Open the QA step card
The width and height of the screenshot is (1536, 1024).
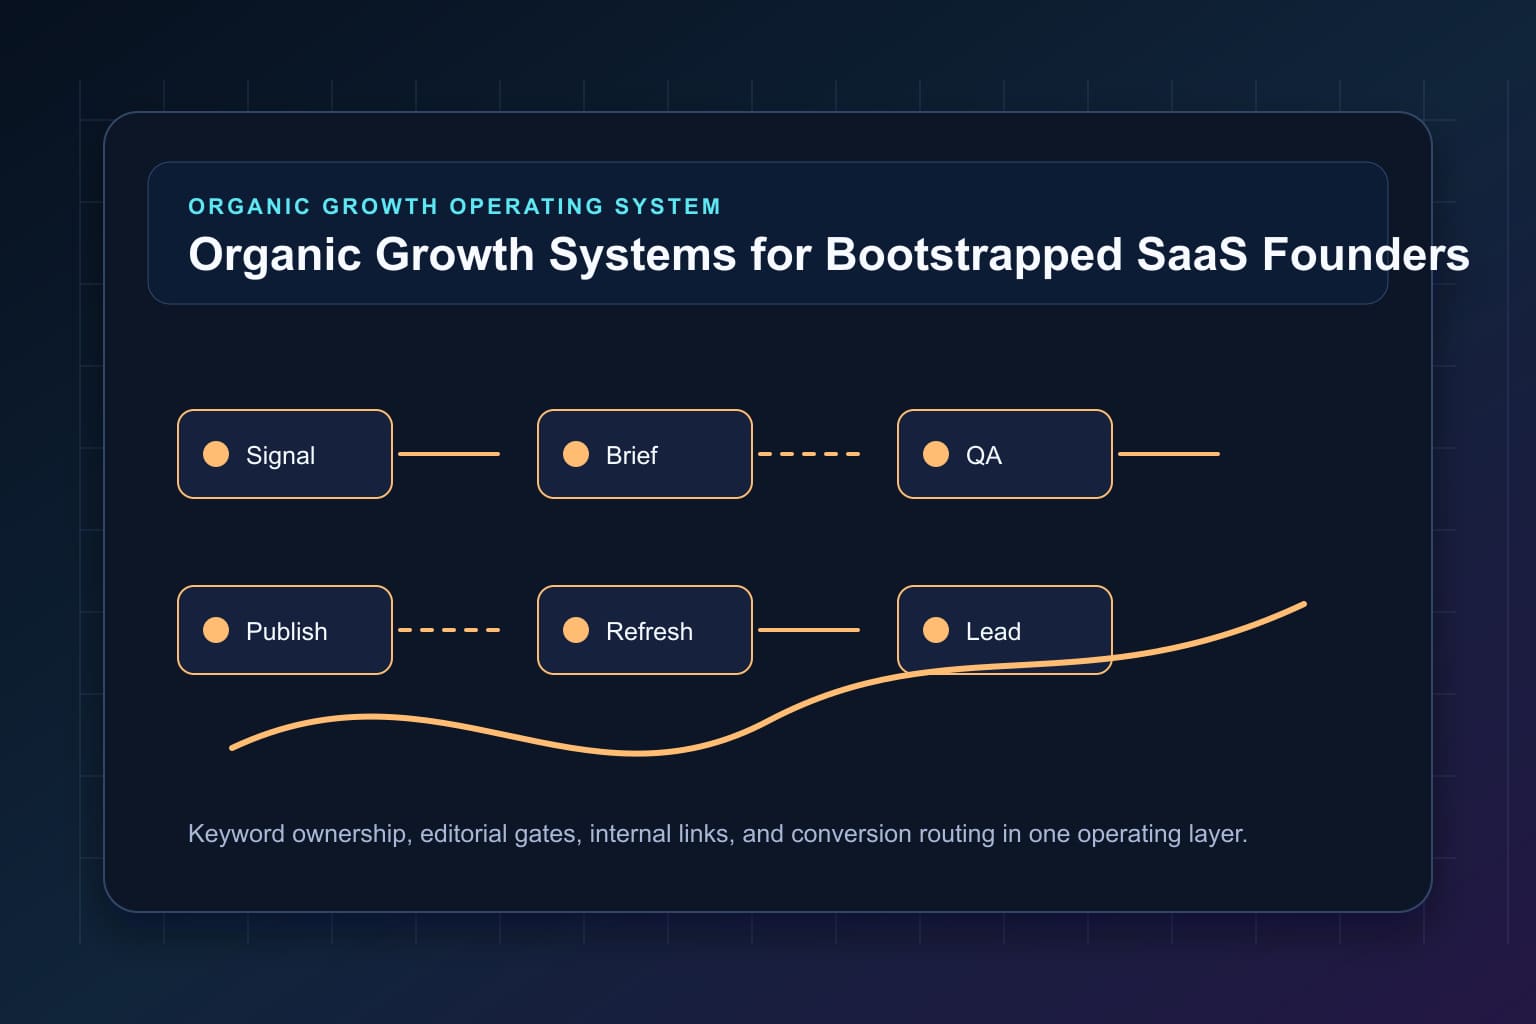click(1005, 454)
